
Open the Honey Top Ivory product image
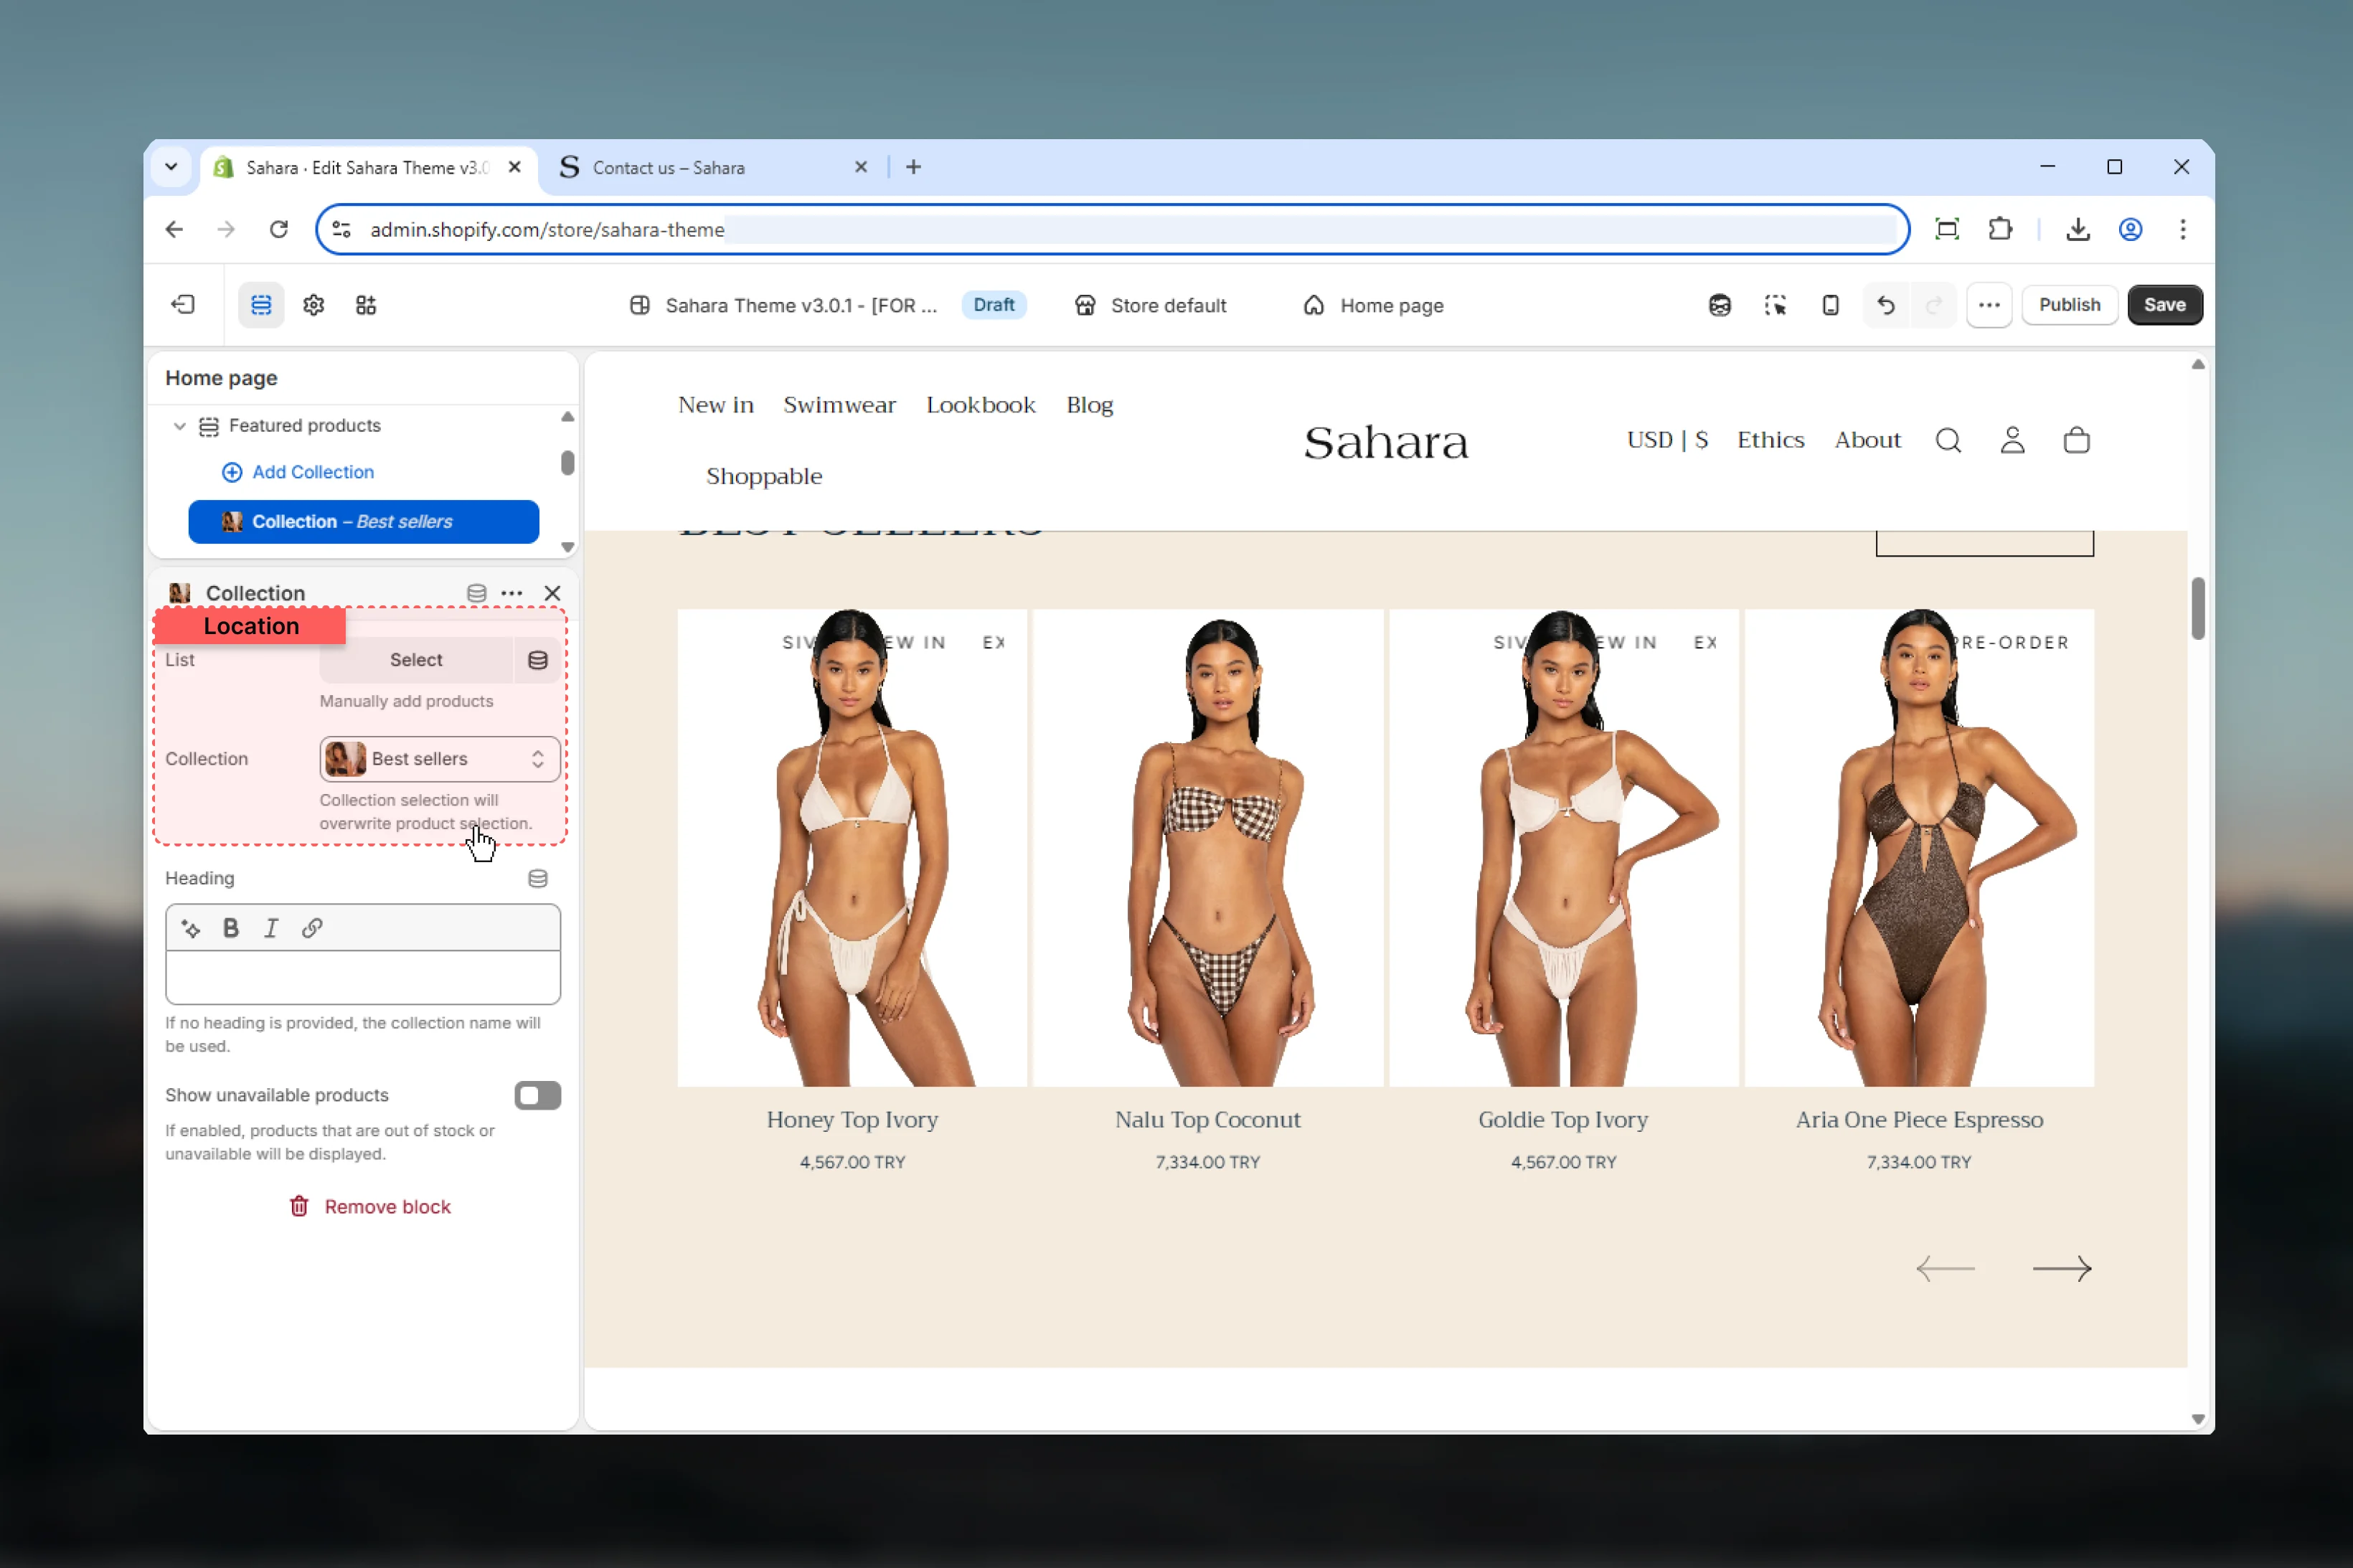pyautogui.click(x=852, y=848)
